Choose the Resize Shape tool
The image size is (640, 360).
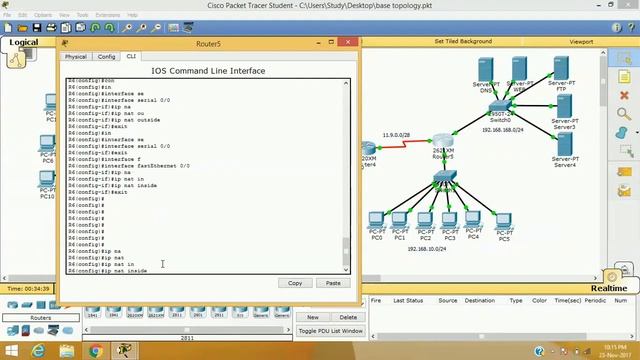click(626, 151)
